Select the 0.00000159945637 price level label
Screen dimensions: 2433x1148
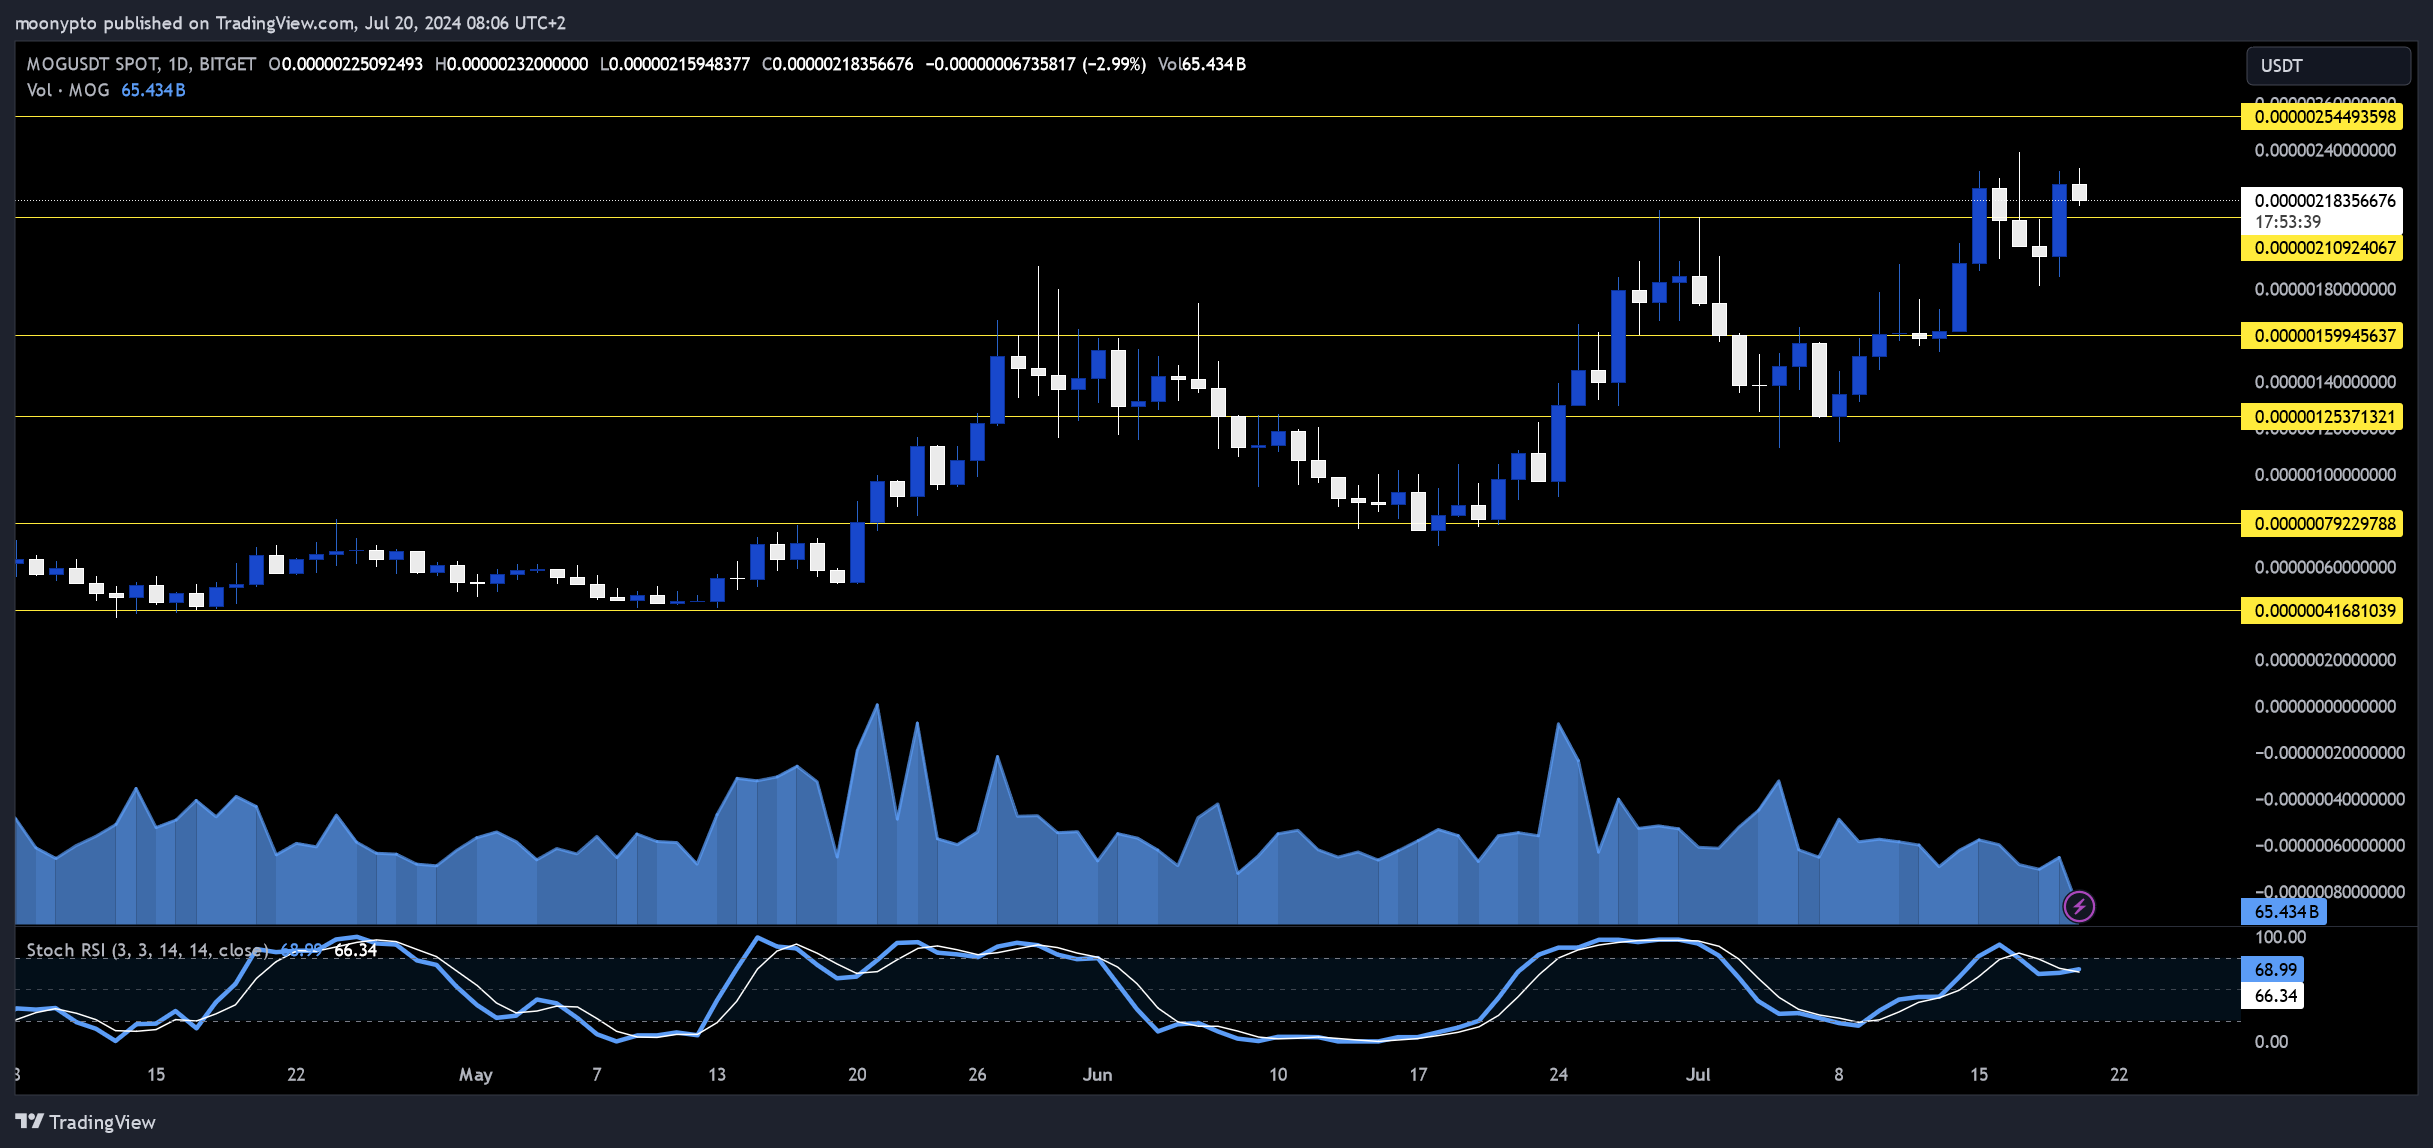[x=2322, y=336]
